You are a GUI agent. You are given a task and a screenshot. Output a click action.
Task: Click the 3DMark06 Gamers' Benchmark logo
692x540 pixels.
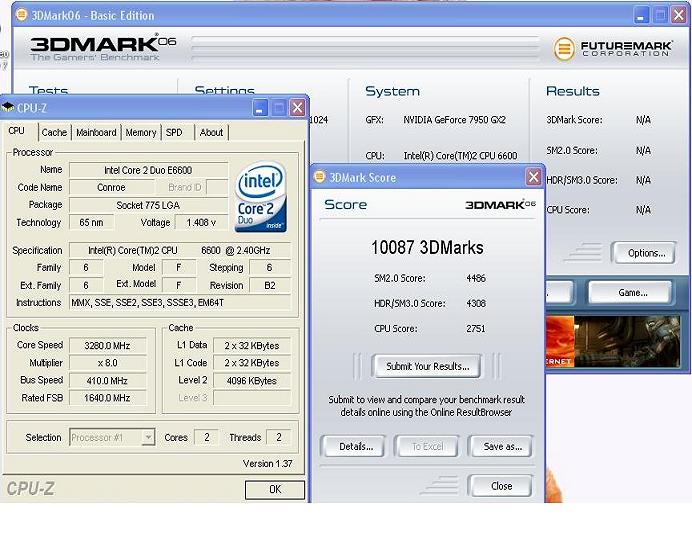coord(102,47)
